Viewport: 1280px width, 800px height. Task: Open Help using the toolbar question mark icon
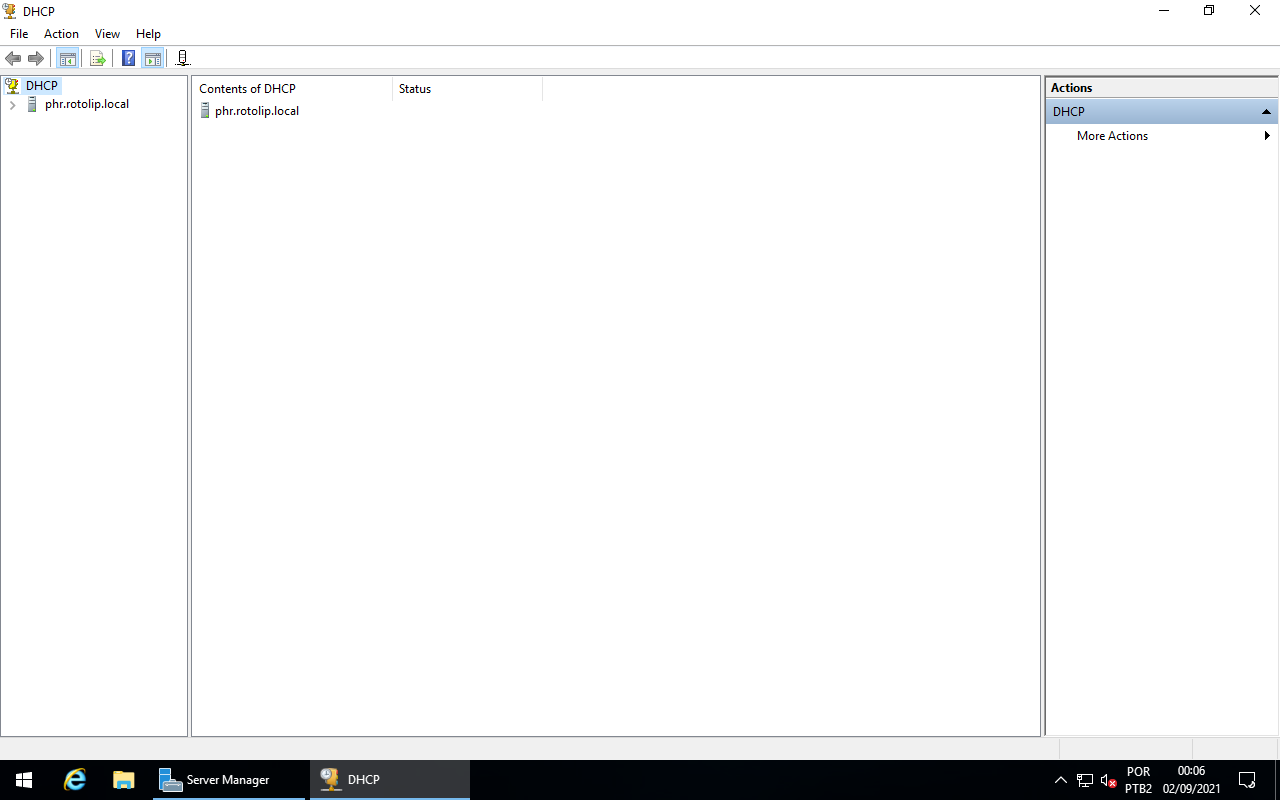[x=127, y=58]
